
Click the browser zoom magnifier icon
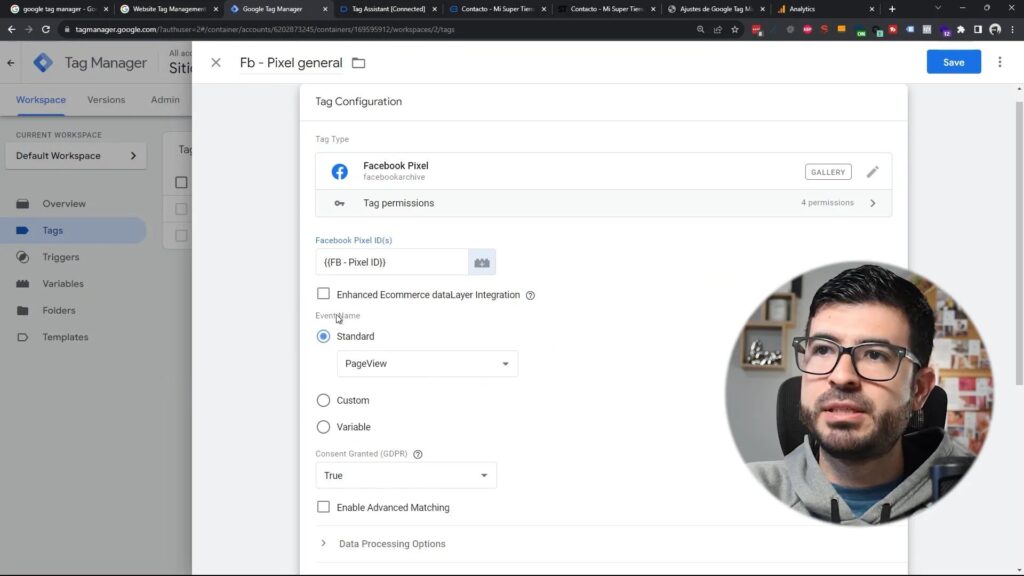click(700, 29)
